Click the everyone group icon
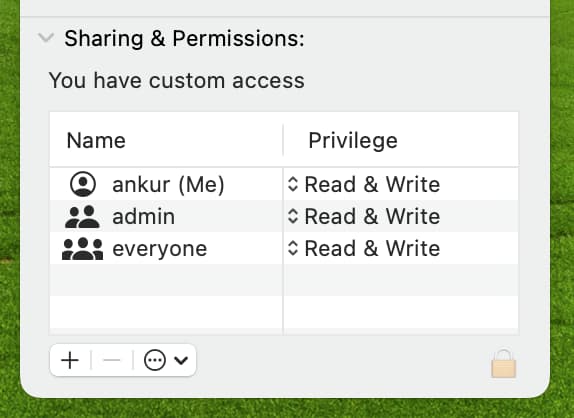The width and height of the screenshot is (574, 418). [x=82, y=249]
